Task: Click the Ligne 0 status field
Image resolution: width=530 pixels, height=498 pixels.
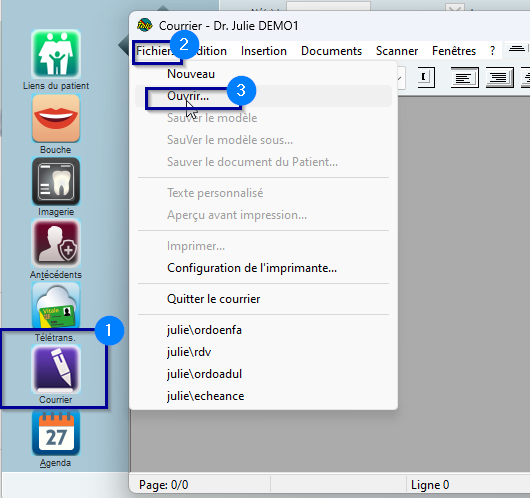Action: click(468, 485)
